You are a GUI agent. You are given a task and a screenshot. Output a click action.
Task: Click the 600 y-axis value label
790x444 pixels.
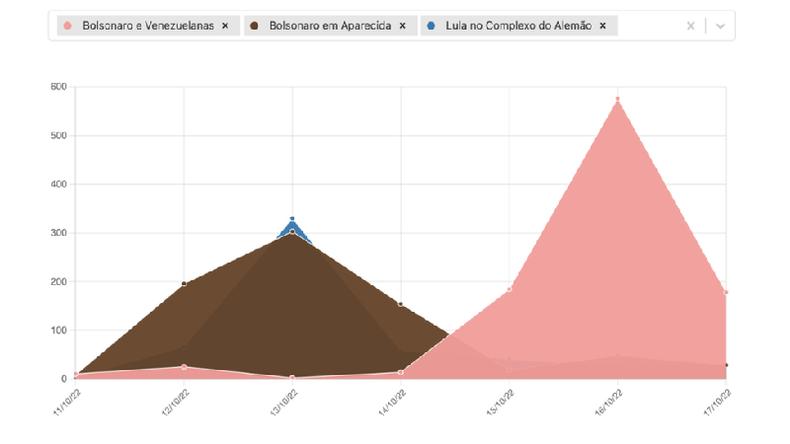(x=58, y=87)
